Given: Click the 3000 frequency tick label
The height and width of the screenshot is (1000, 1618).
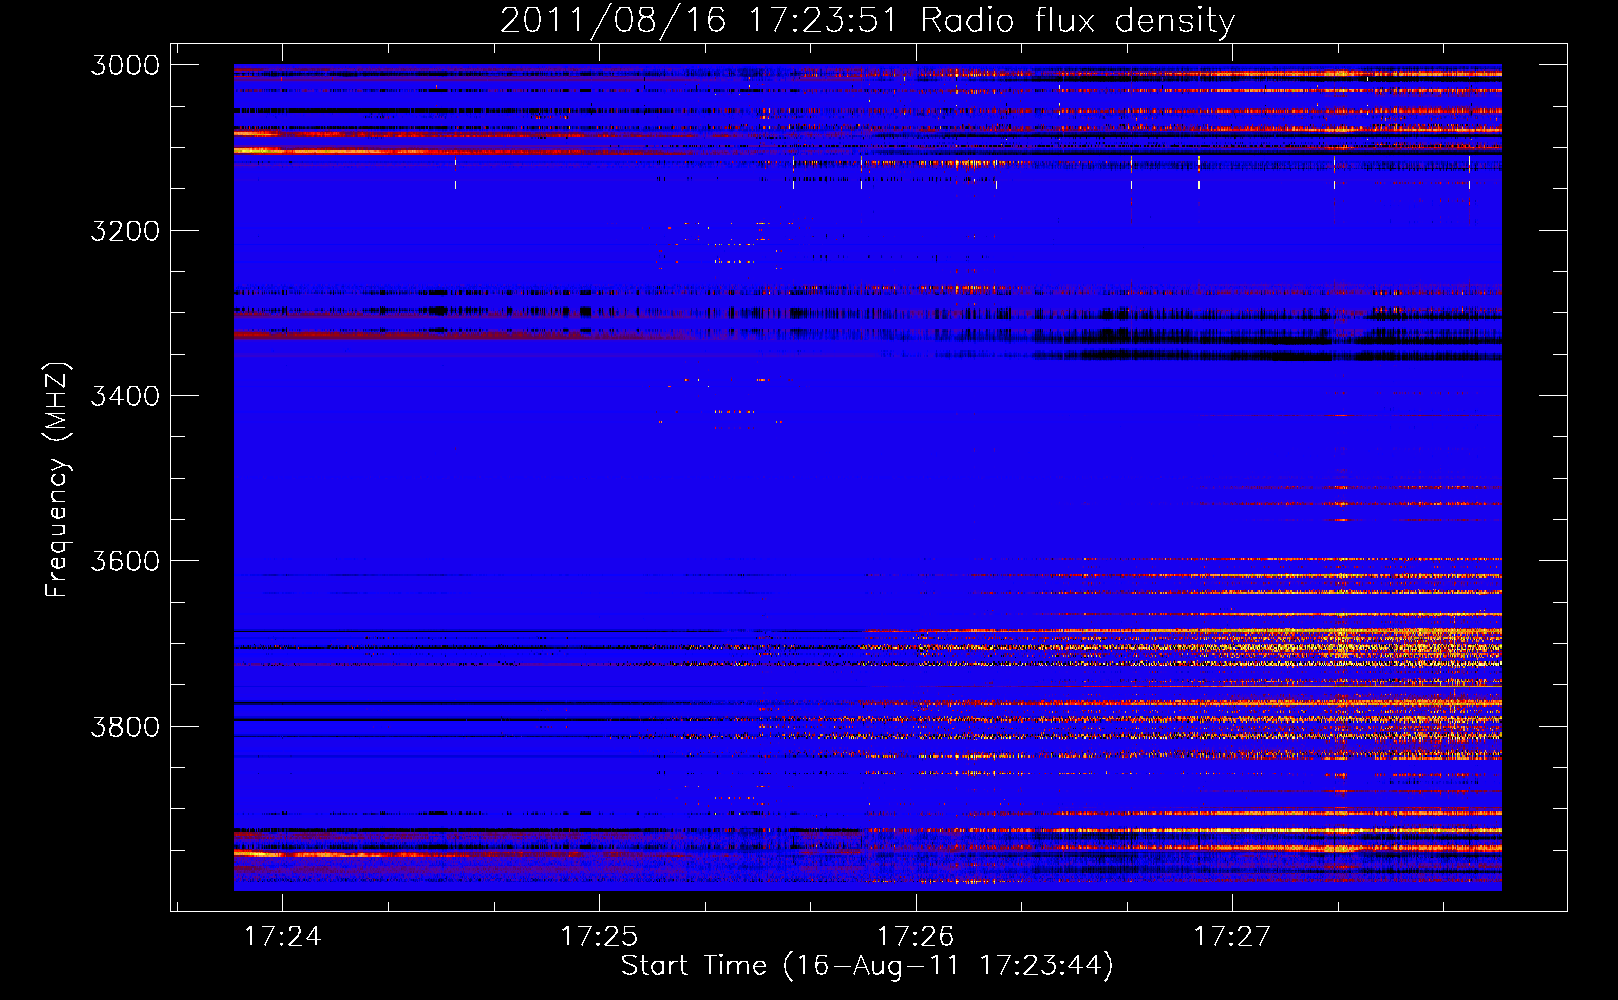Looking at the screenshot, I should (125, 65).
